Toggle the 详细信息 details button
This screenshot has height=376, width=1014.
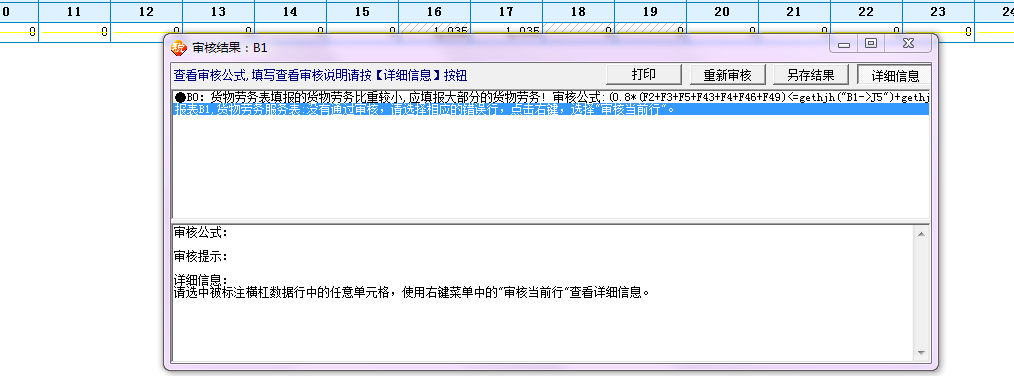[x=894, y=75]
